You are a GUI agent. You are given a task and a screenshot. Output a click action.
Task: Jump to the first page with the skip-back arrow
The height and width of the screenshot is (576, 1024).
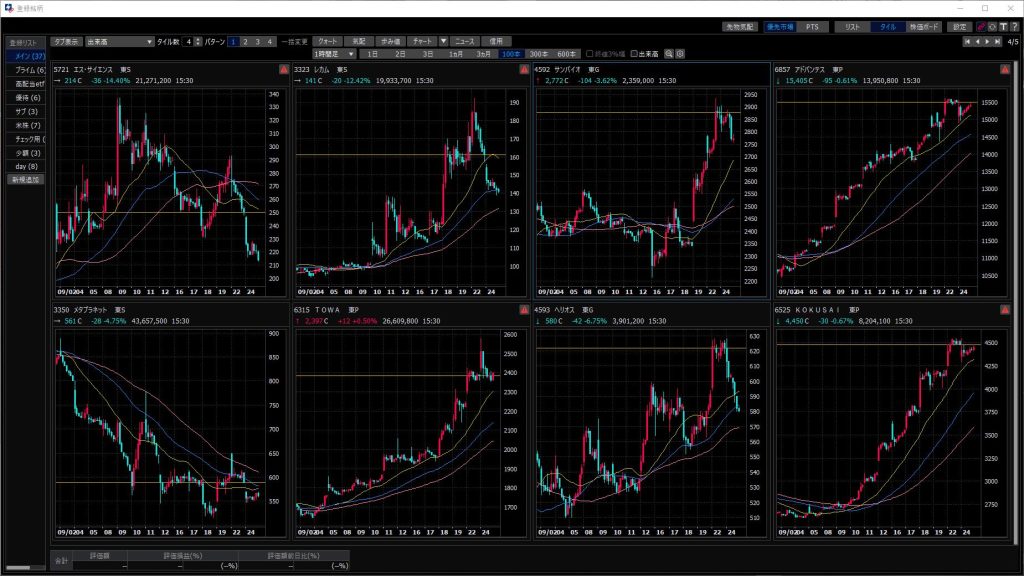[x=966, y=42]
